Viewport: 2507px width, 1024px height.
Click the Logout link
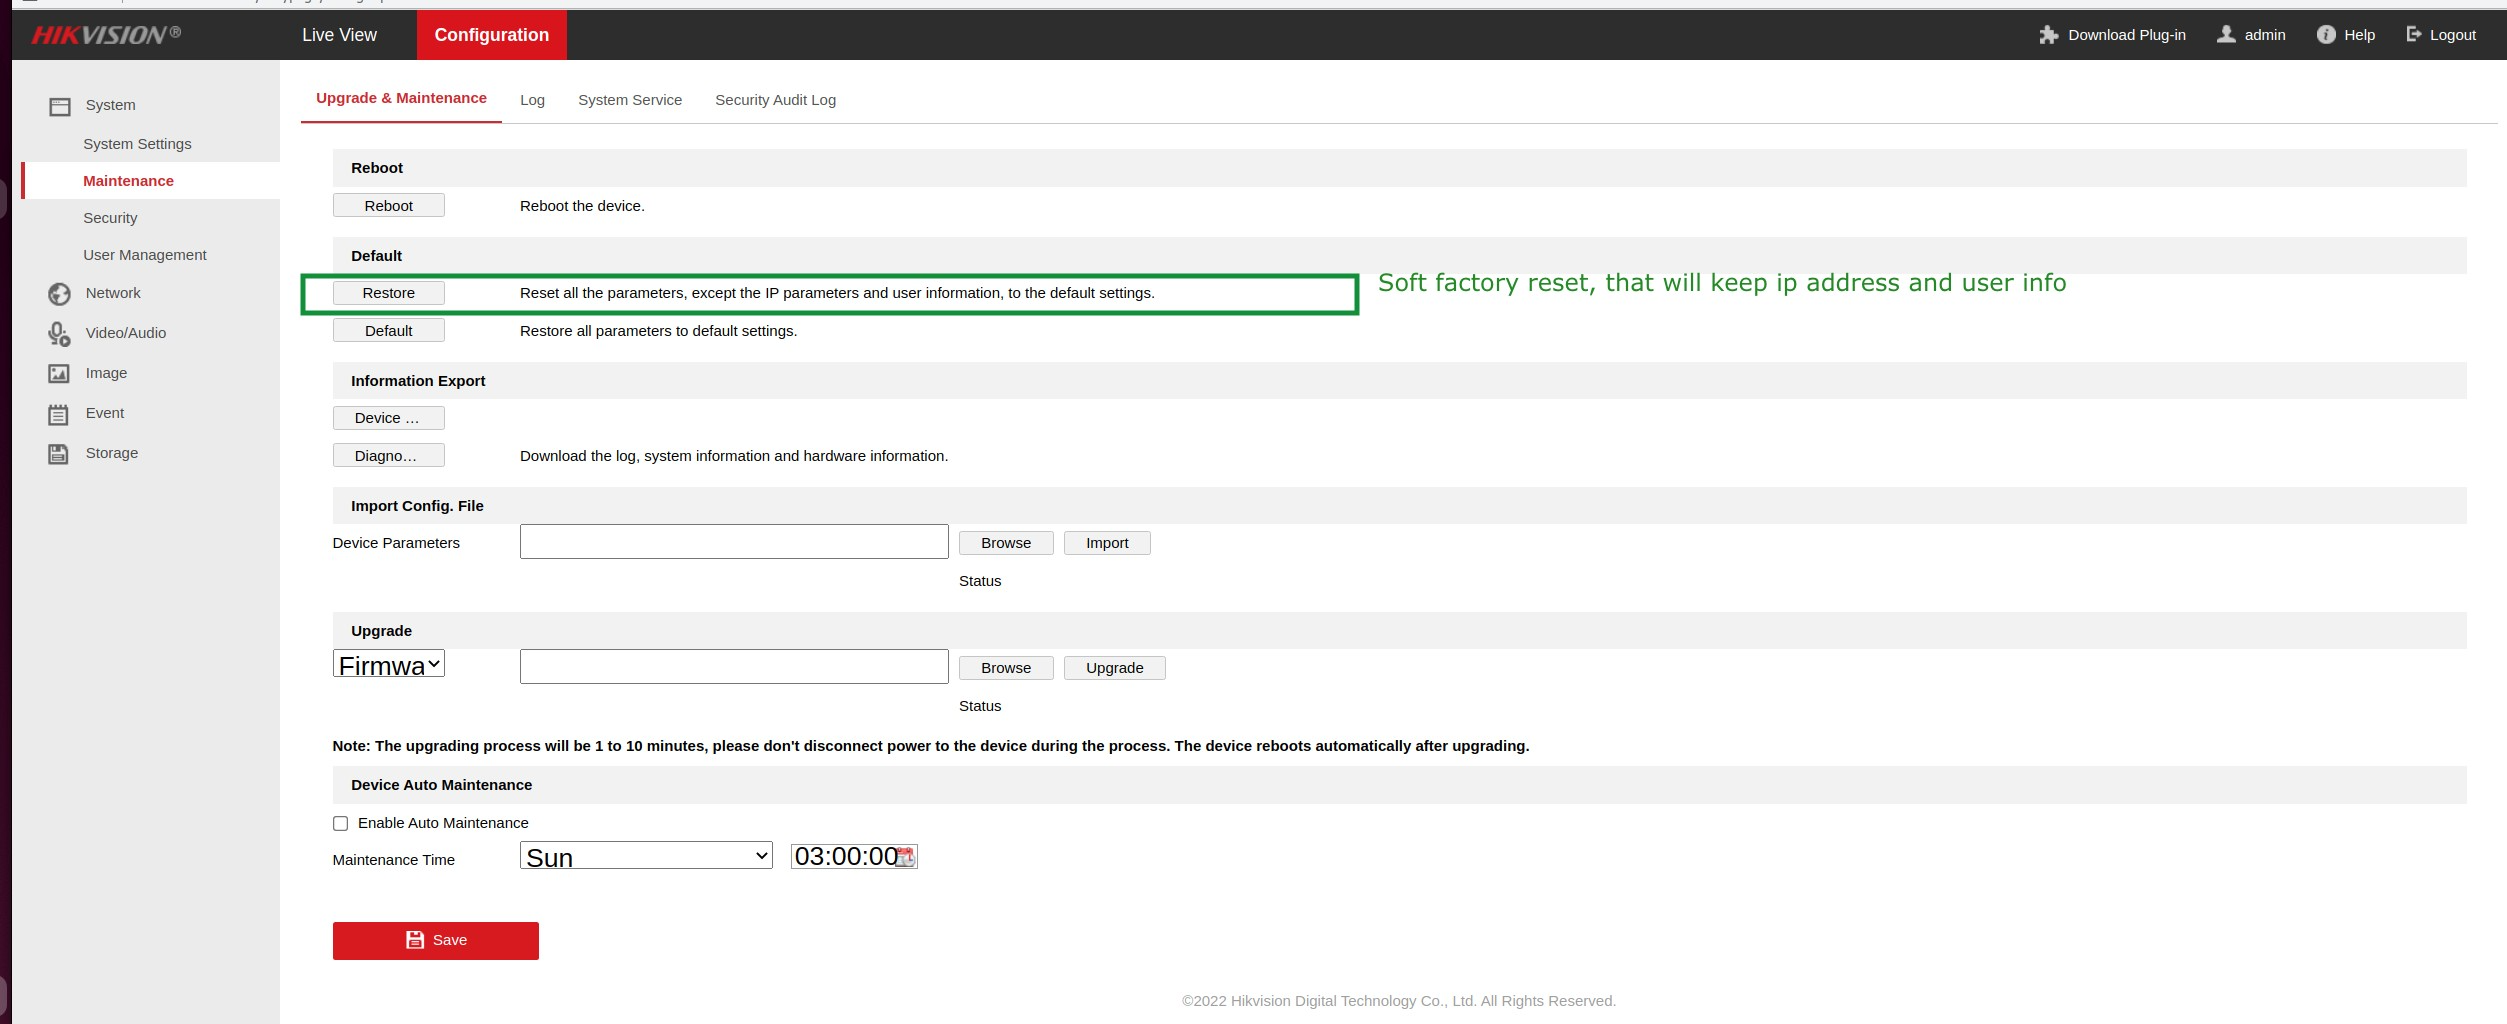[x=2453, y=35]
